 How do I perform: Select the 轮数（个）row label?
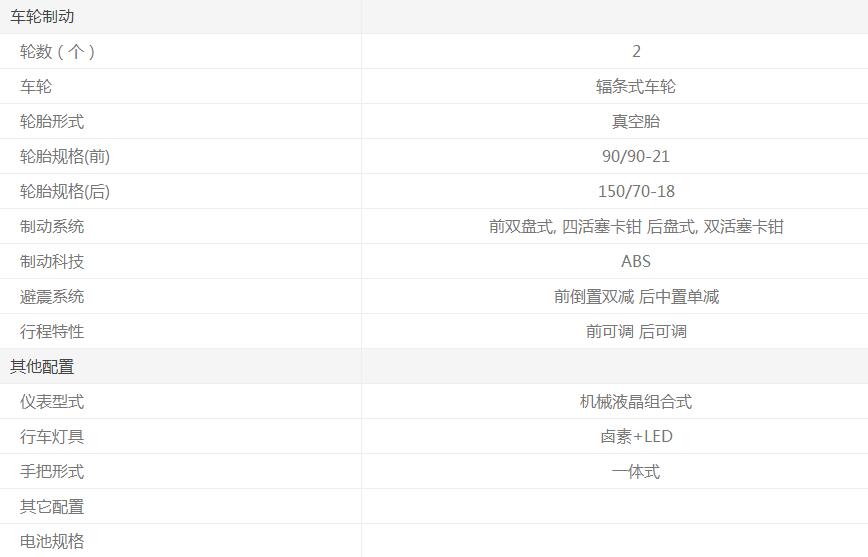(x=58, y=52)
